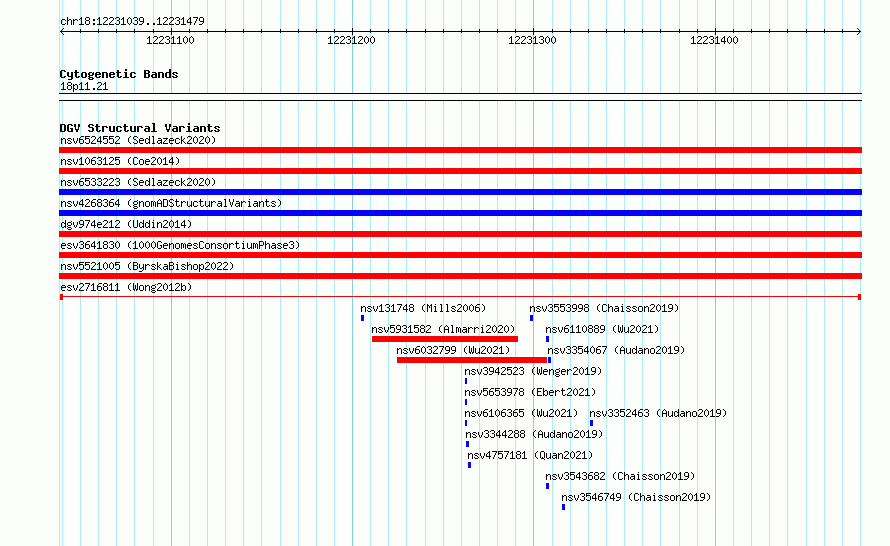890x546 pixels.
Task: Click the blue marker under nsv6110889
Action: pyautogui.click(x=547, y=339)
